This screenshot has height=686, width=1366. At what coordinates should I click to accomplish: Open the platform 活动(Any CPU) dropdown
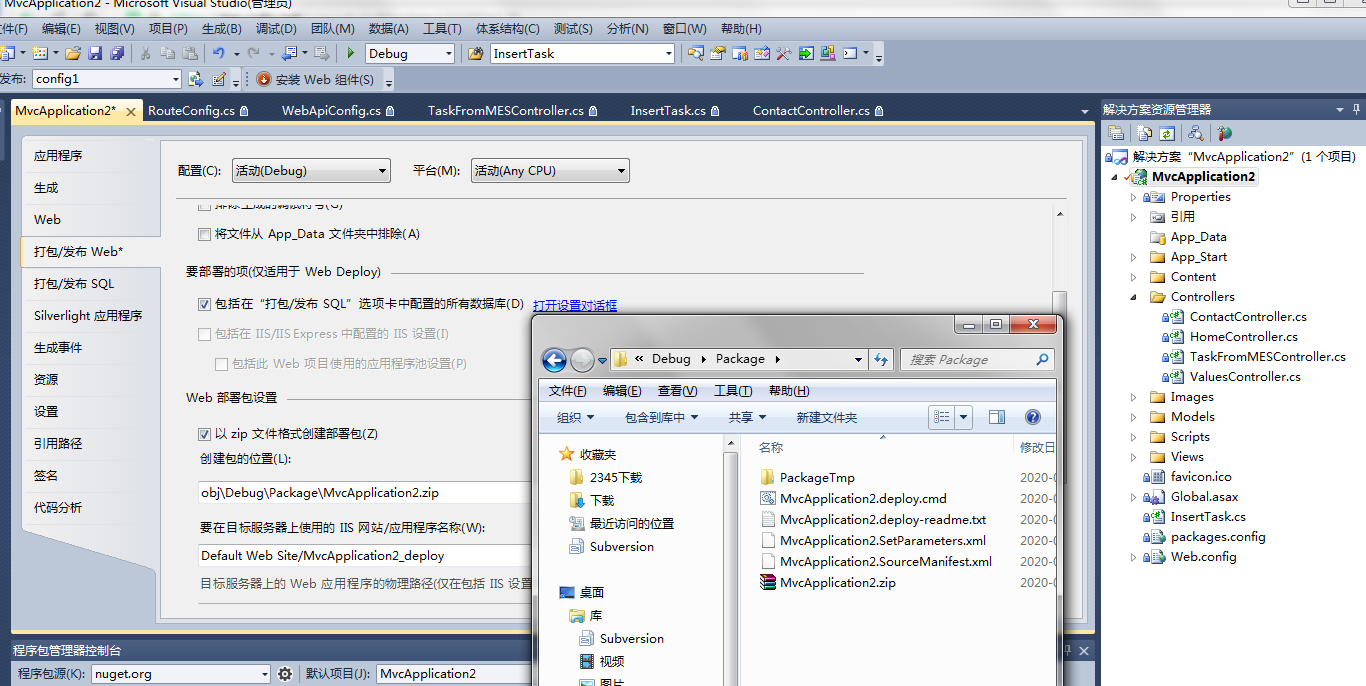tap(550, 171)
